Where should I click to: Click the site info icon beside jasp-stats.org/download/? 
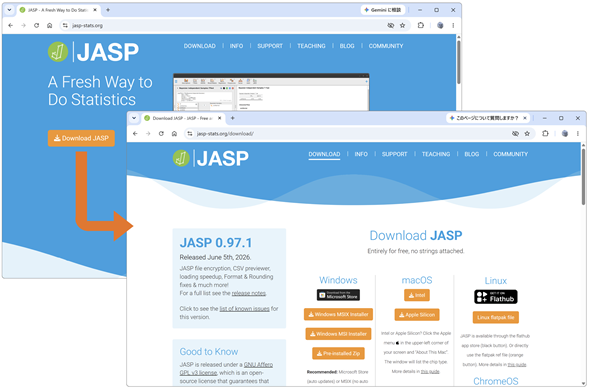click(190, 134)
